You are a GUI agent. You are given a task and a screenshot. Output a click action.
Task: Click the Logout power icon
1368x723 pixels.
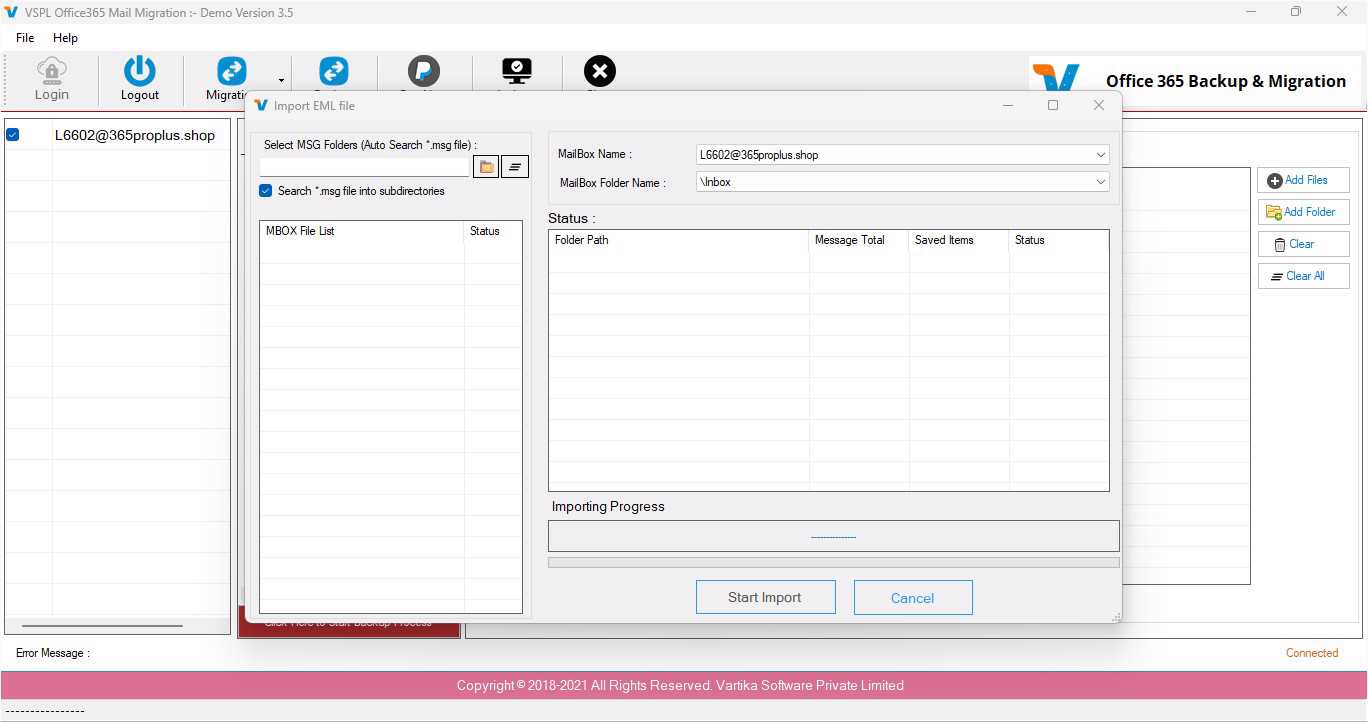pos(140,71)
